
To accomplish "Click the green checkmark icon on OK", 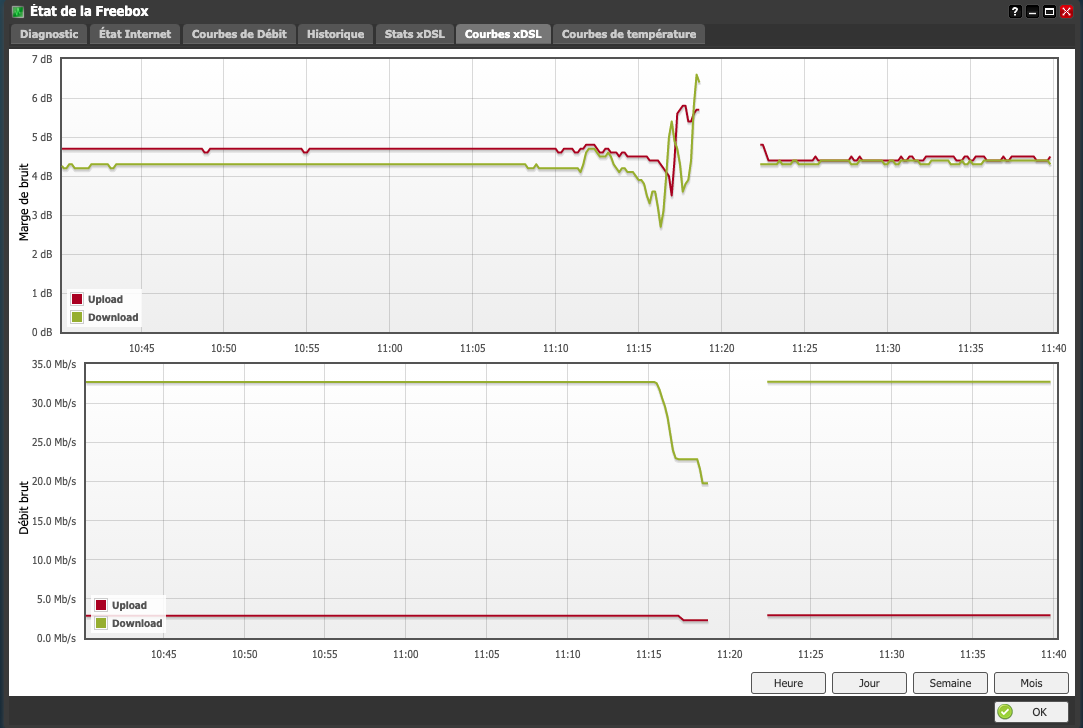I will coord(1006,712).
